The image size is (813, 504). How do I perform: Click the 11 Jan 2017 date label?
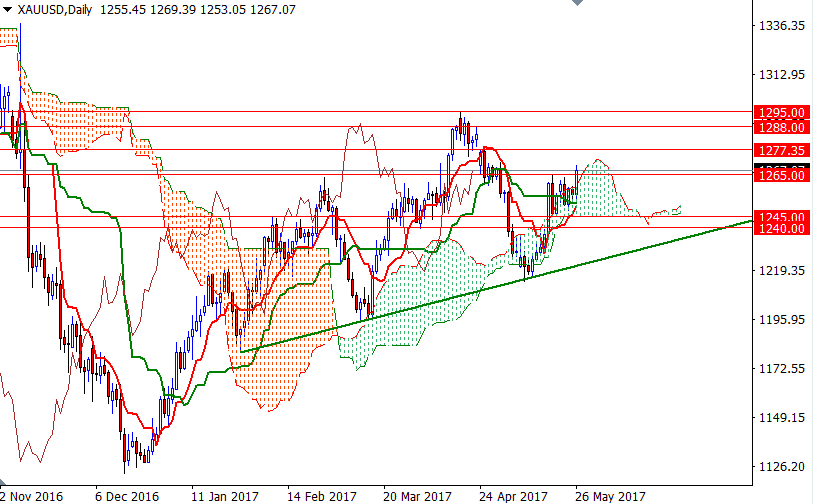tap(225, 496)
